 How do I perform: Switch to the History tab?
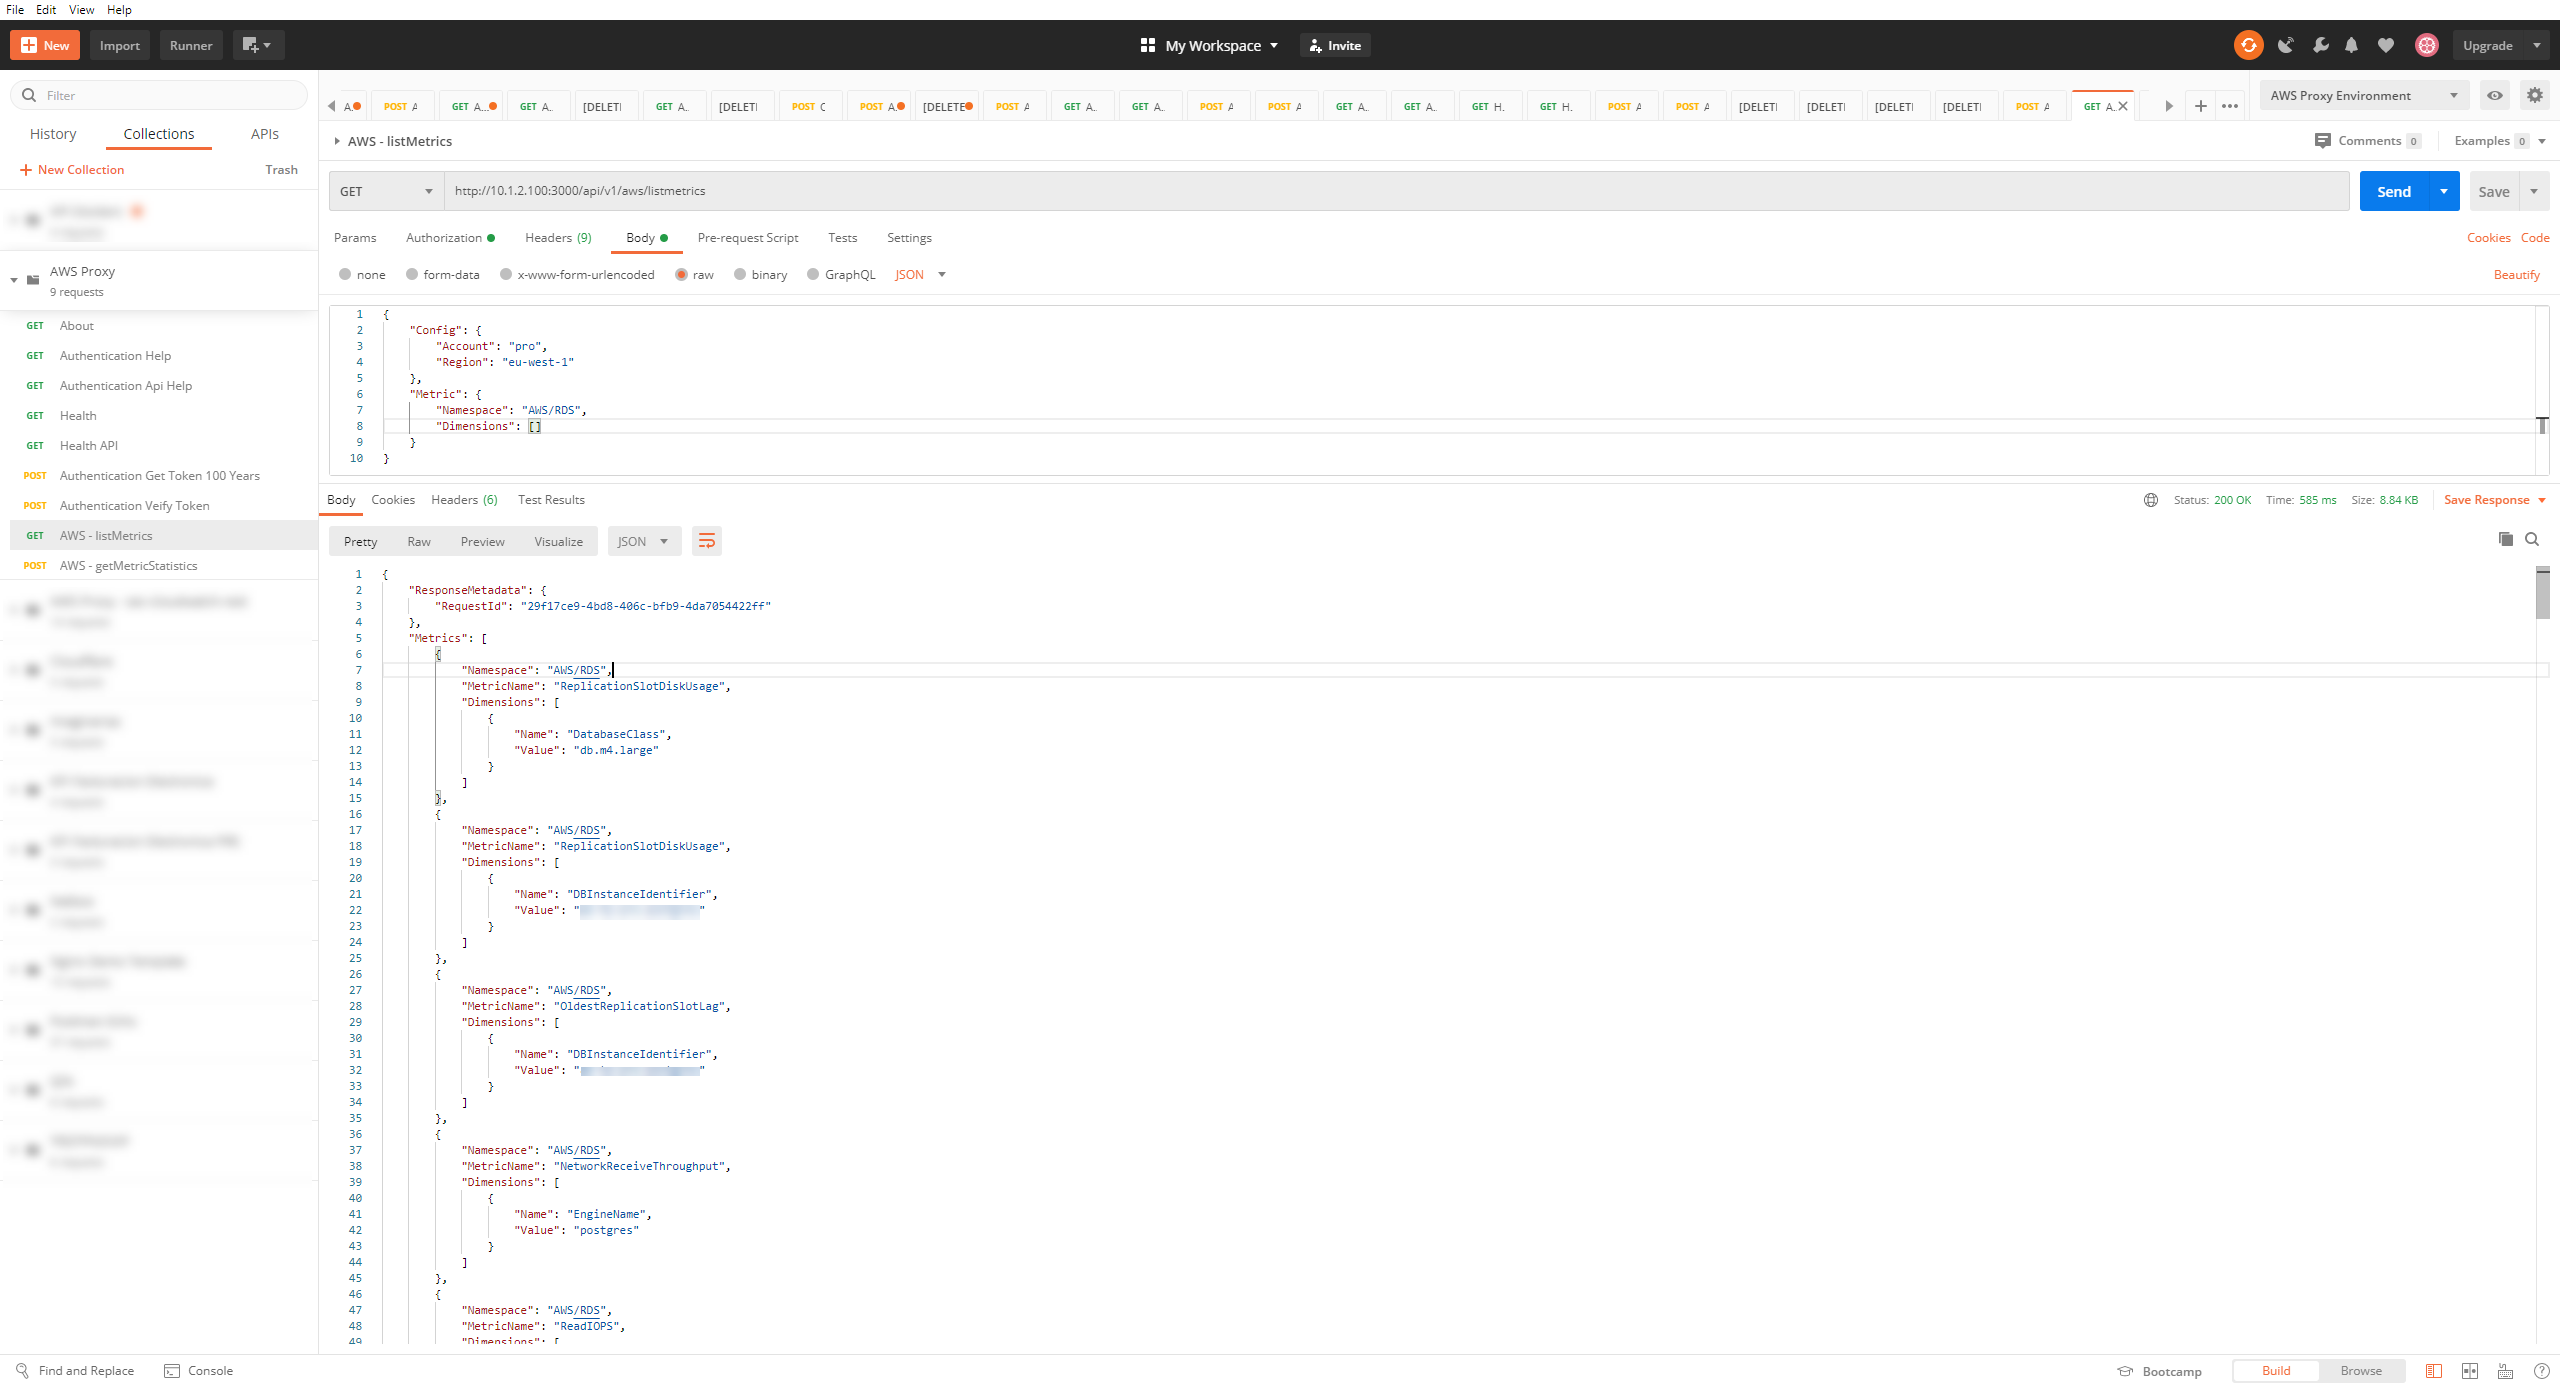[x=53, y=133]
